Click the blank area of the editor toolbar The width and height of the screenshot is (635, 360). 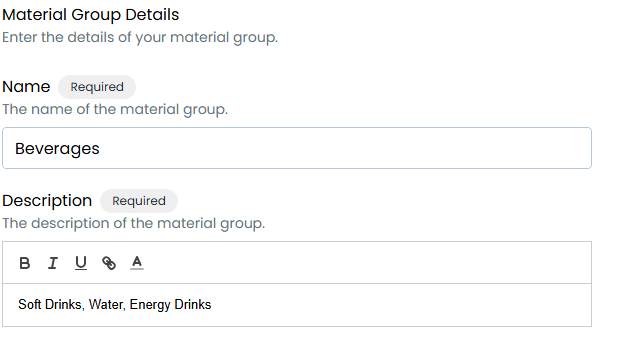(x=364, y=263)
